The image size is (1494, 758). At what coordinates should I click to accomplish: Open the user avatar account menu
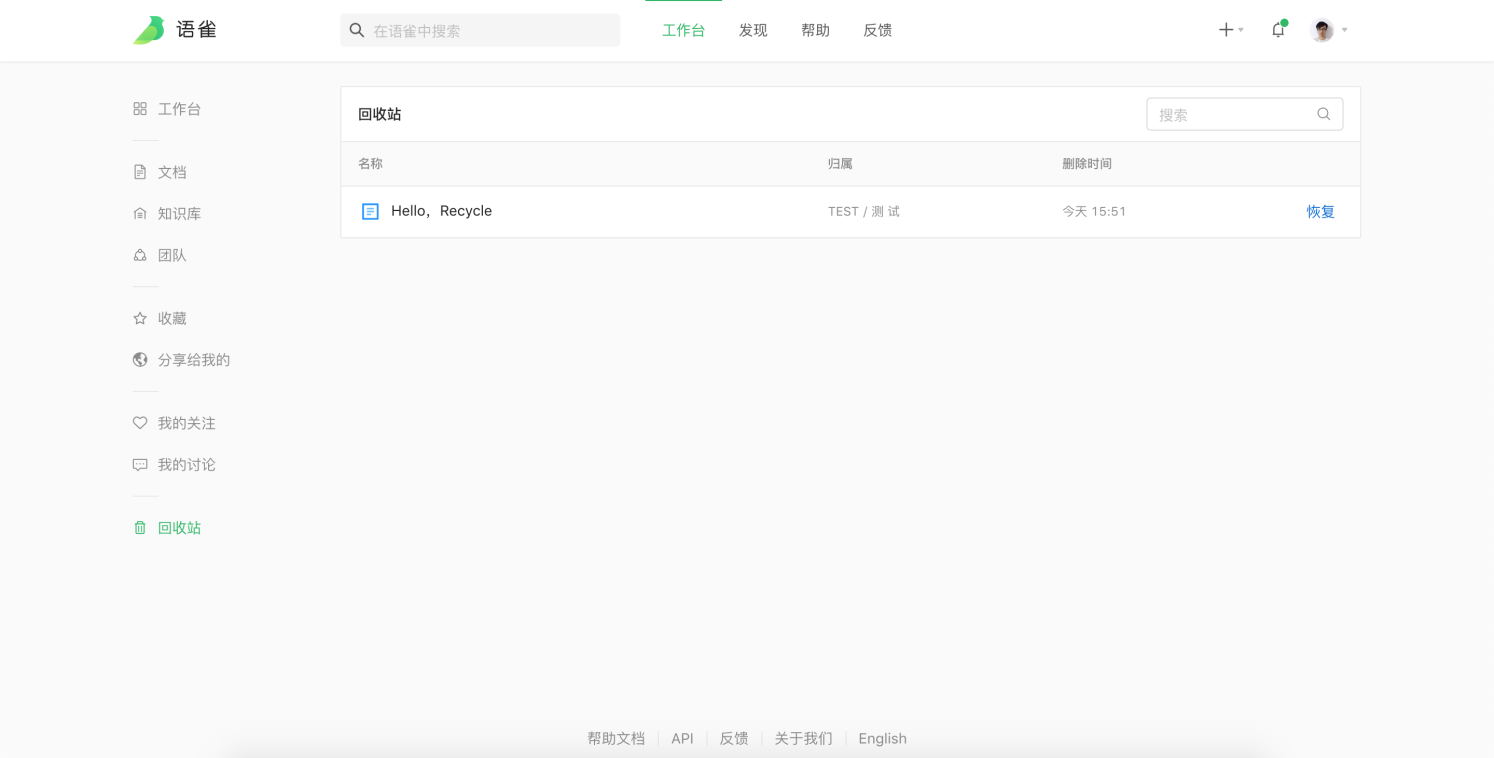pos(1324,30)
